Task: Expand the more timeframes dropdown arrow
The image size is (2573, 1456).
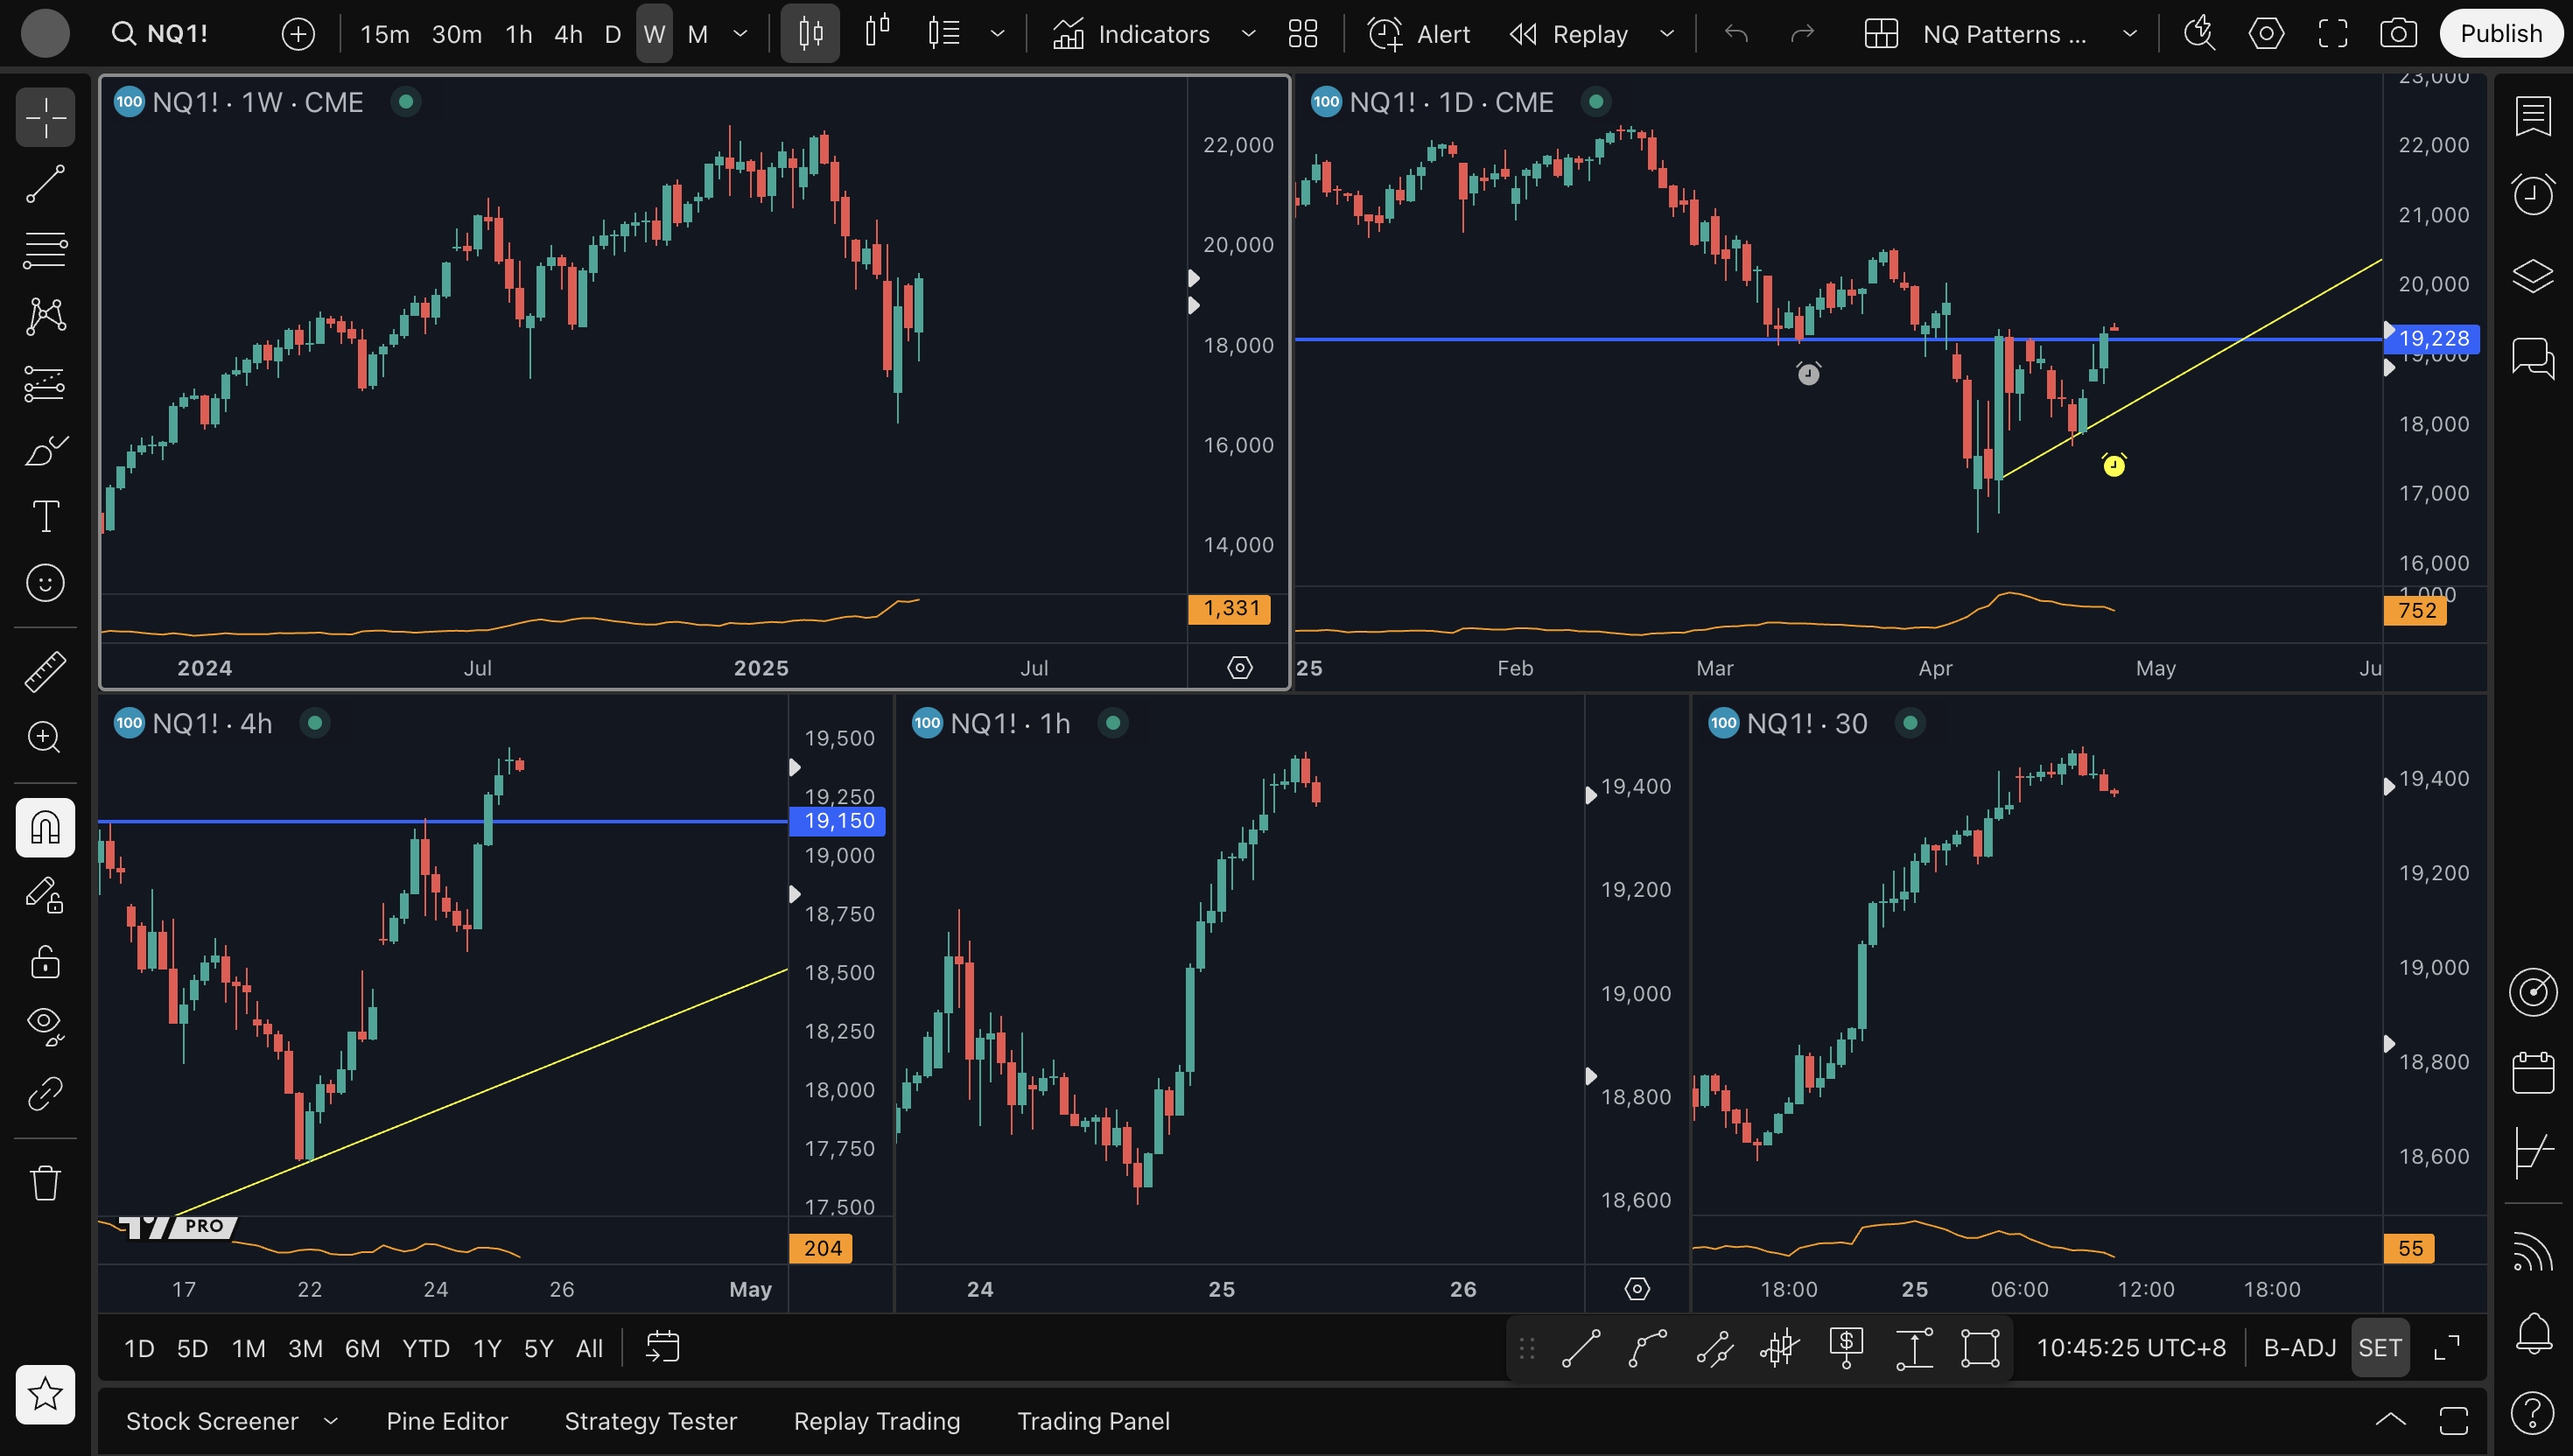Action: tap(740, 34)
